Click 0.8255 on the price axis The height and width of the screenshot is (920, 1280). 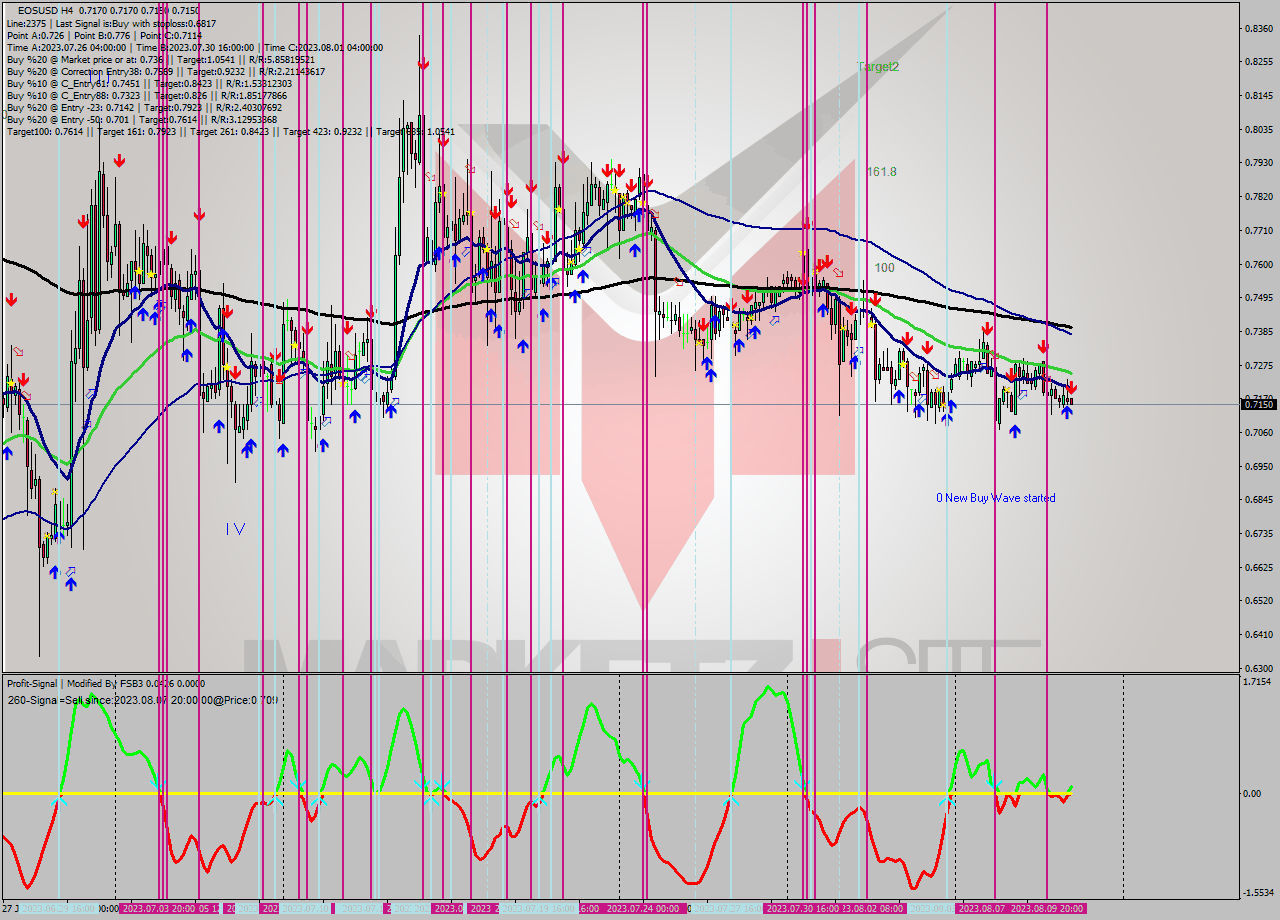pos(1258,62)
